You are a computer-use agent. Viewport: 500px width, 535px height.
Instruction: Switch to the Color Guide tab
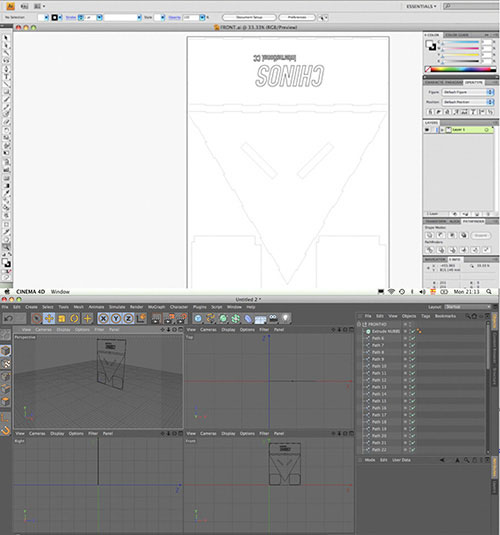pyautogui.click(x=457, y=35)
